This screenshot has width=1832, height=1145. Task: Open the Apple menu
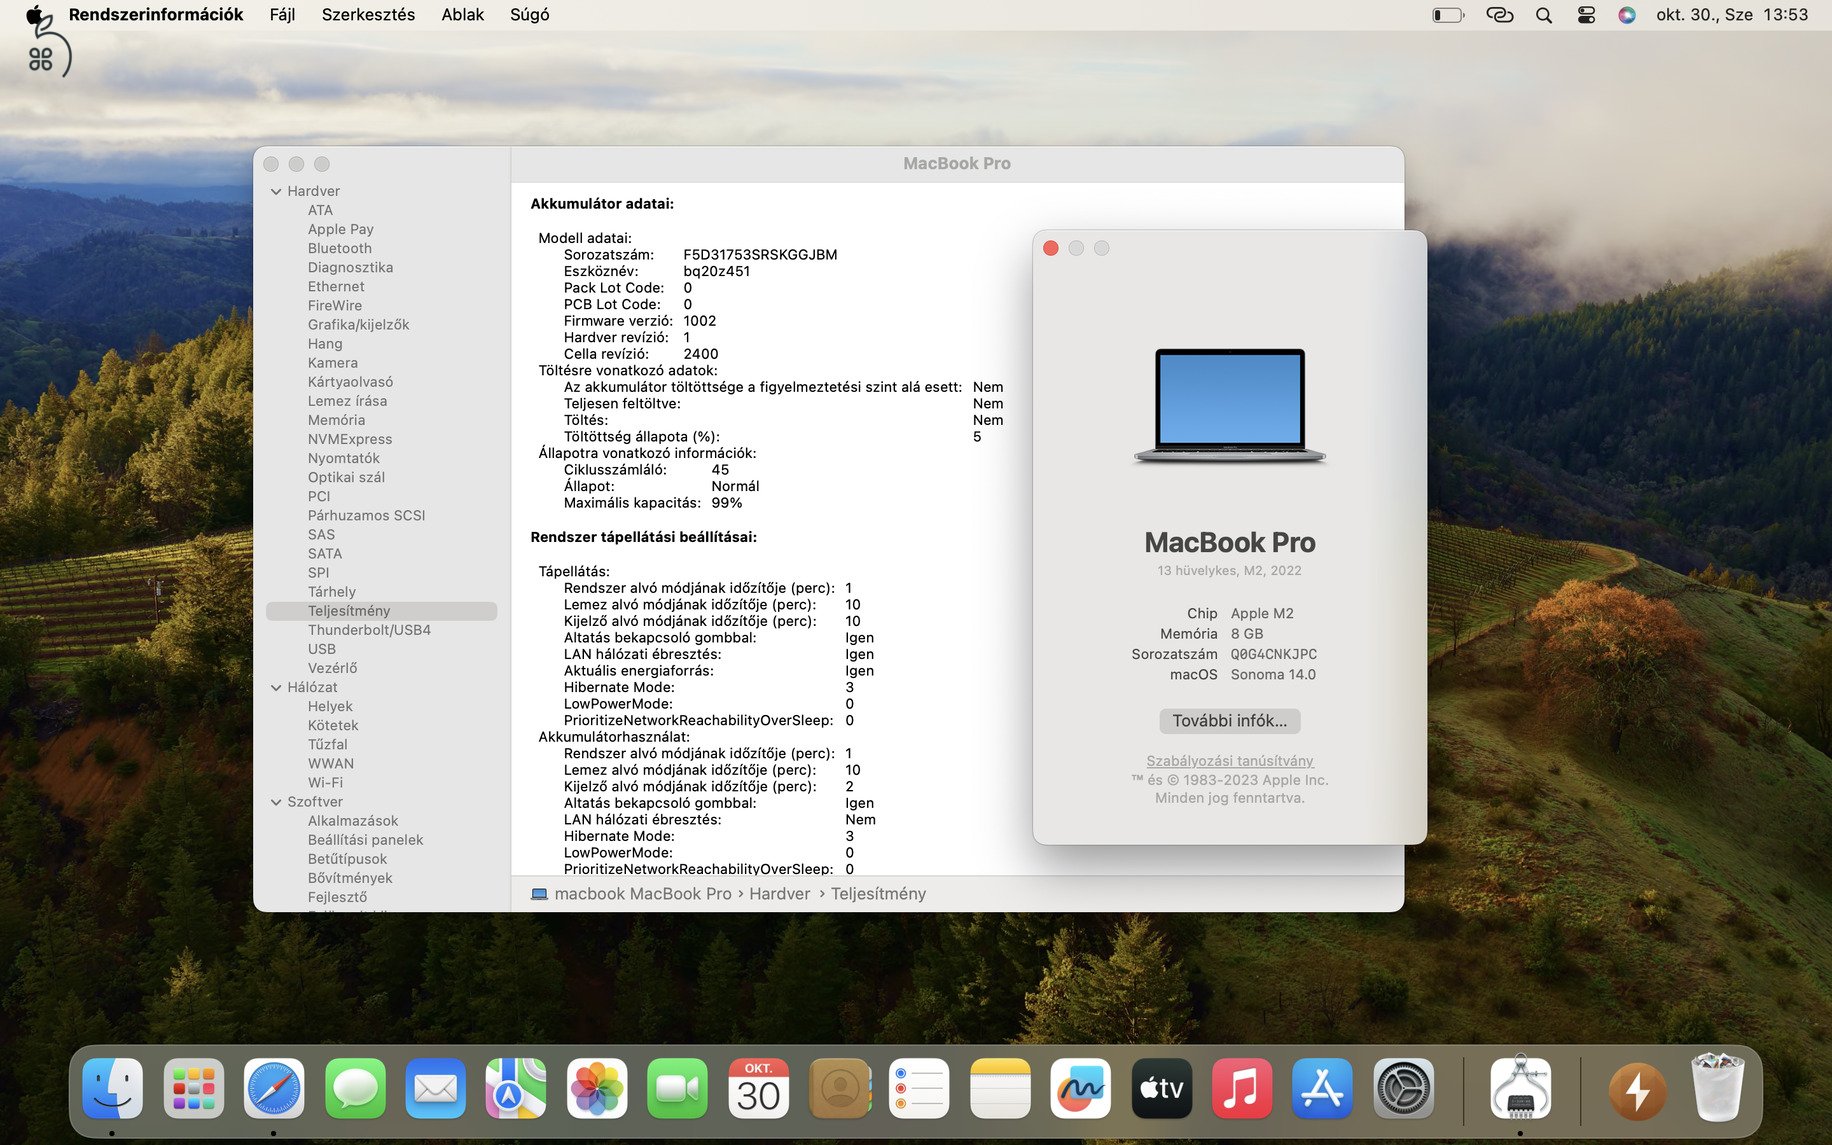36,15
